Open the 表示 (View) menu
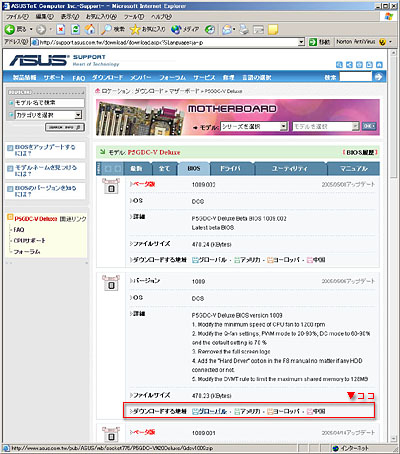 [70, 16]
